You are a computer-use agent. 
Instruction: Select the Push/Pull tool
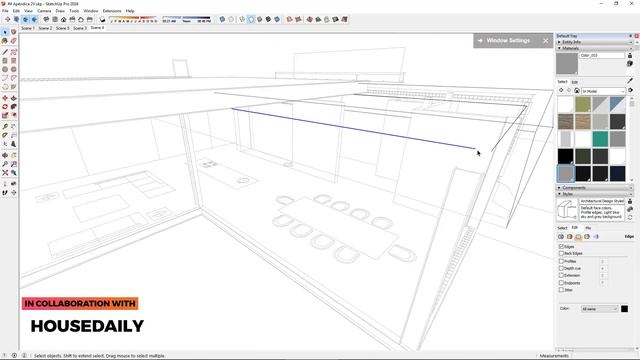click(13, 98)
